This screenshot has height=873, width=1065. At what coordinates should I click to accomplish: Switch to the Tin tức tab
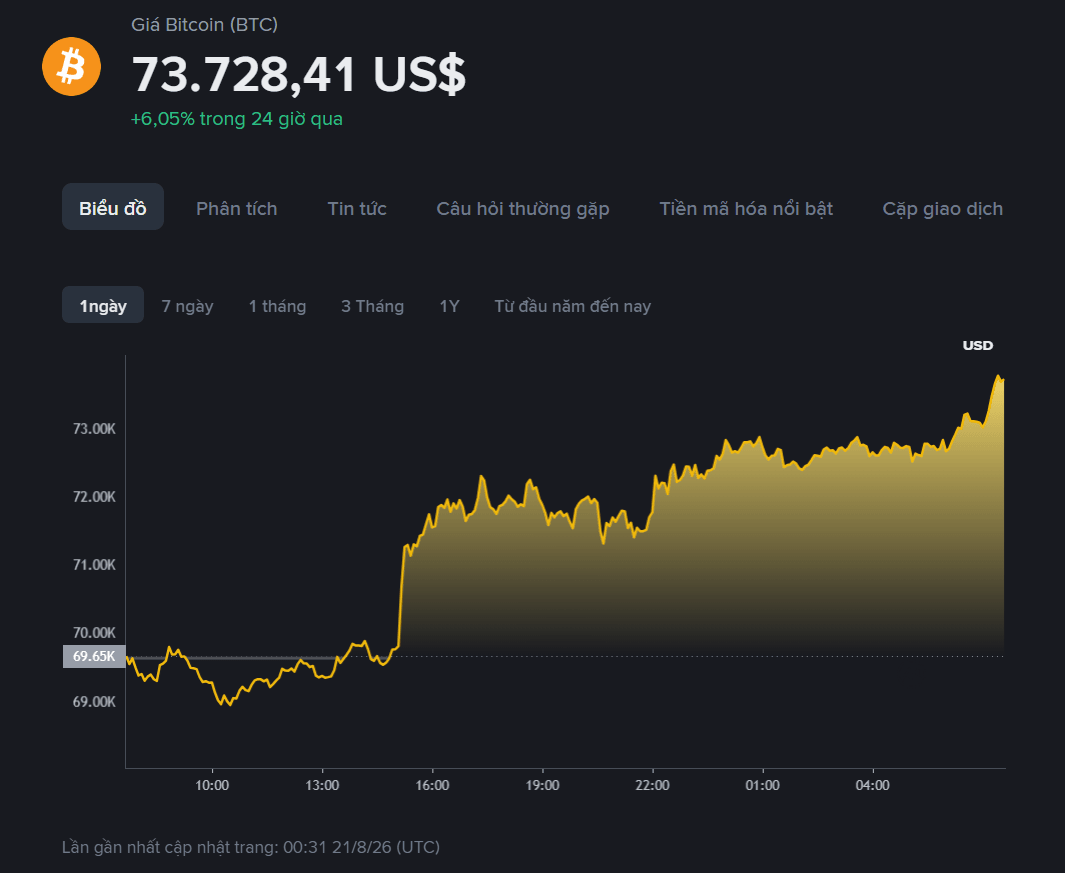(x=357, y=209)
